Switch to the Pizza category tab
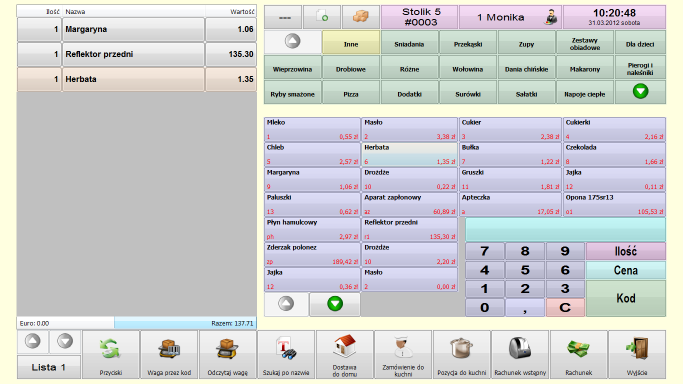 click(x=351, y=94)
